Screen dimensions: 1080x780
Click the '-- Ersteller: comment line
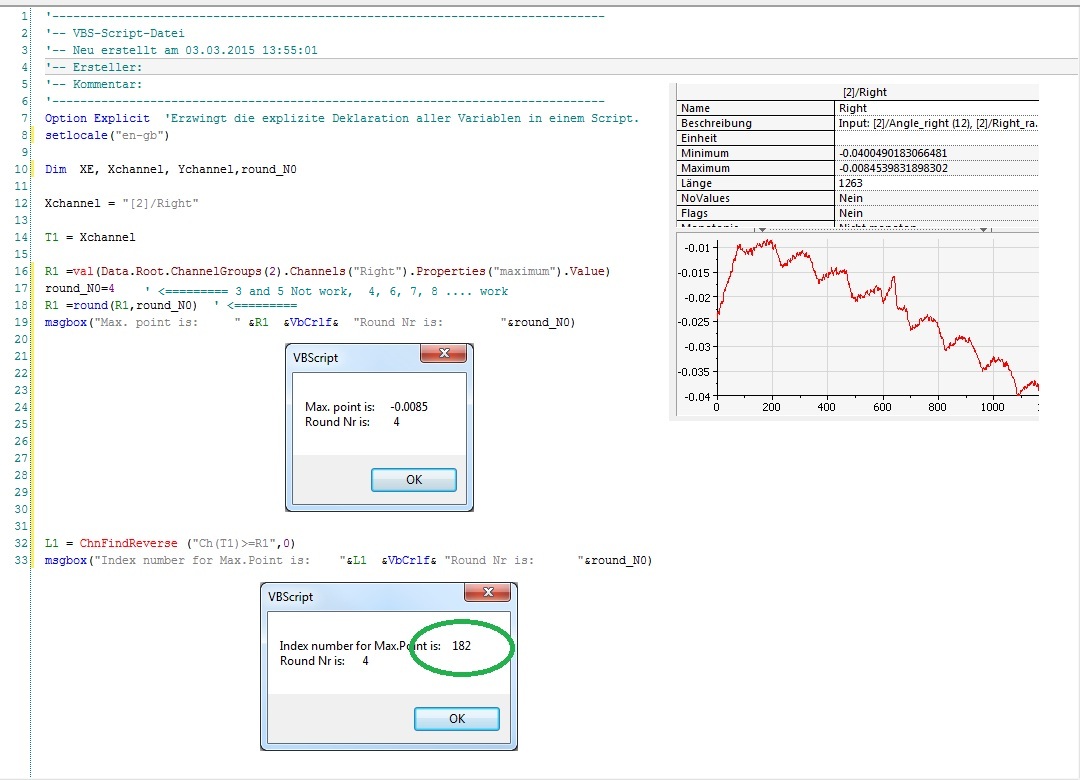(x=94, y=68)
